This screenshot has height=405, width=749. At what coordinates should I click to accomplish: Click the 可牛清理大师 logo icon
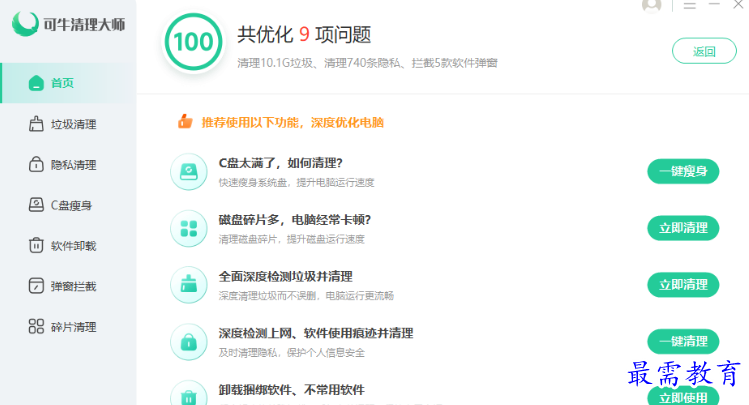(25, 23)
